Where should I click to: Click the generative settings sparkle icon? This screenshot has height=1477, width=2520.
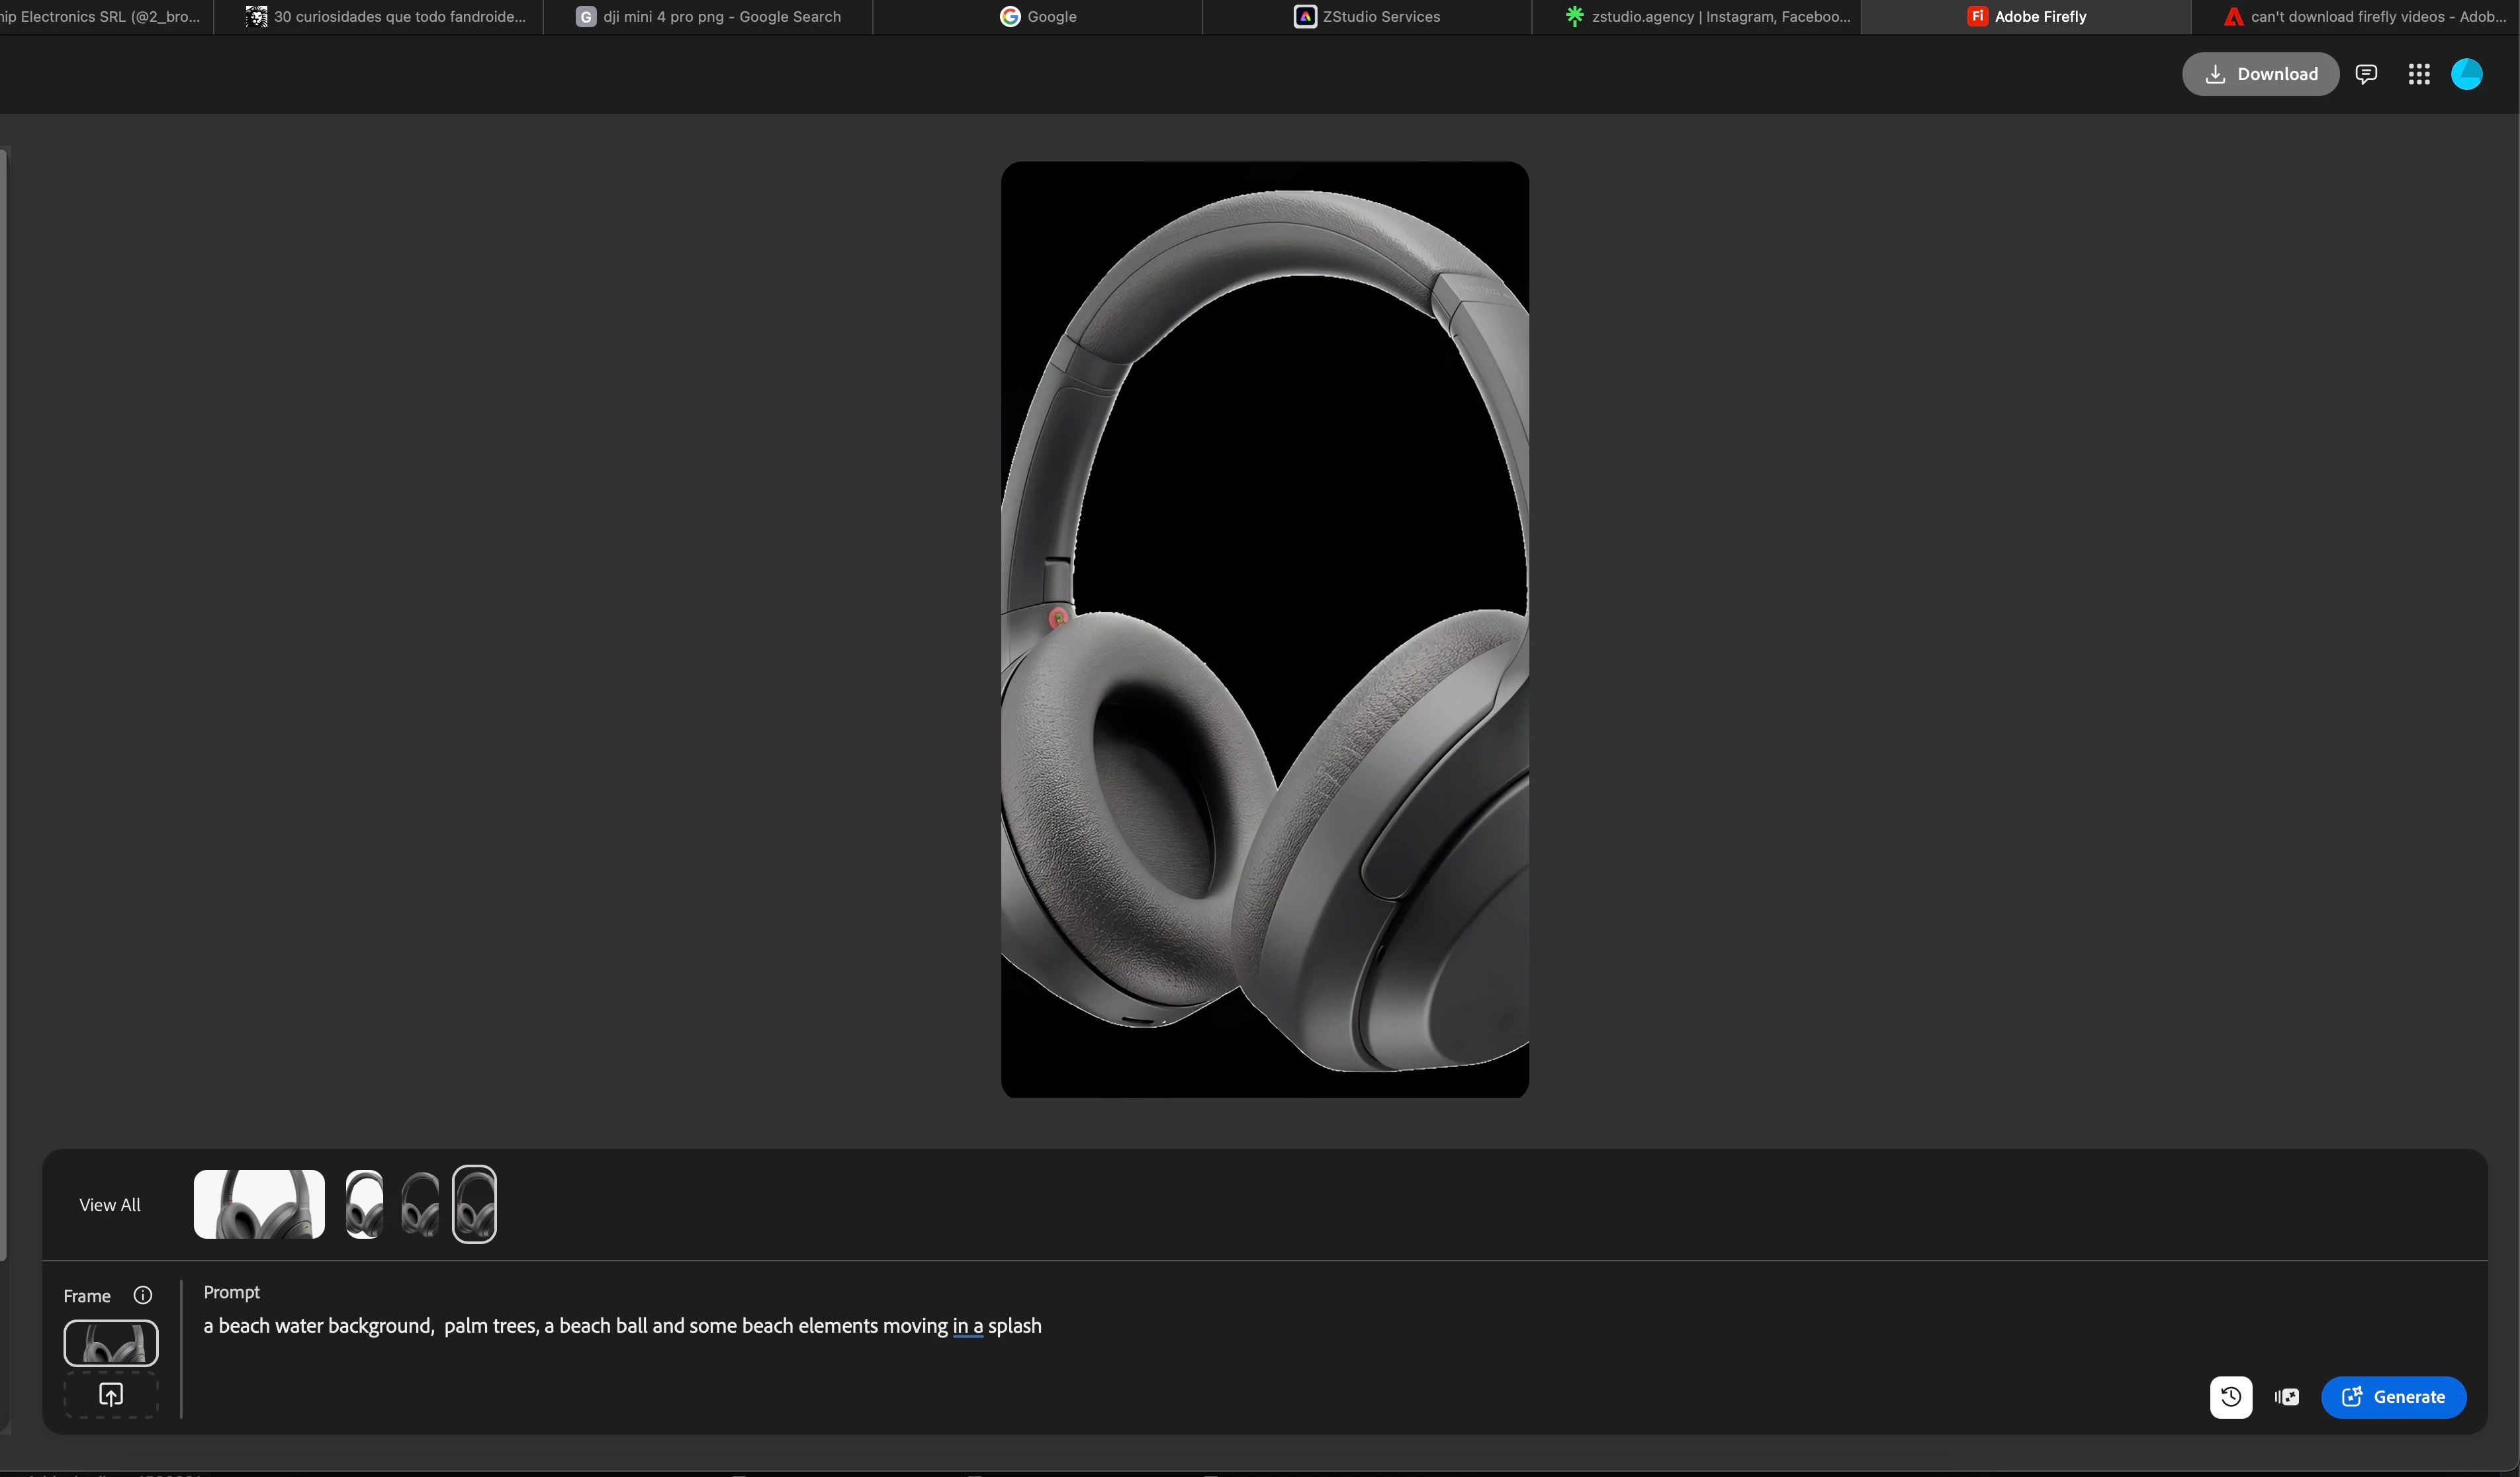tap(2286, 1397)
